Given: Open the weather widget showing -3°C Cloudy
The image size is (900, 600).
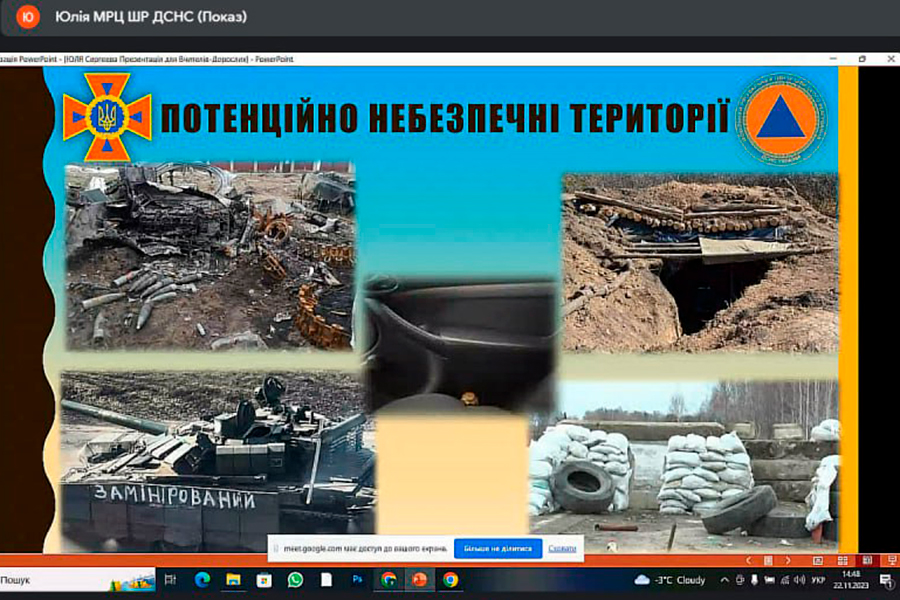Looking at the screenshot, I should (670, 580).
